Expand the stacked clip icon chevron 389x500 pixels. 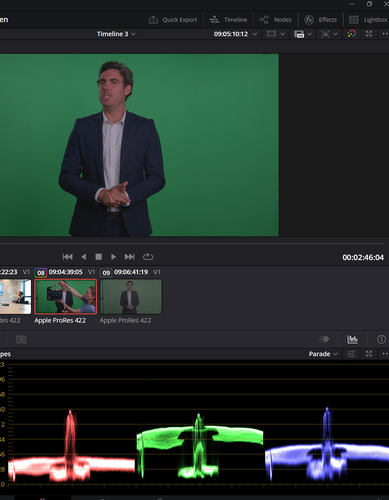310,34
